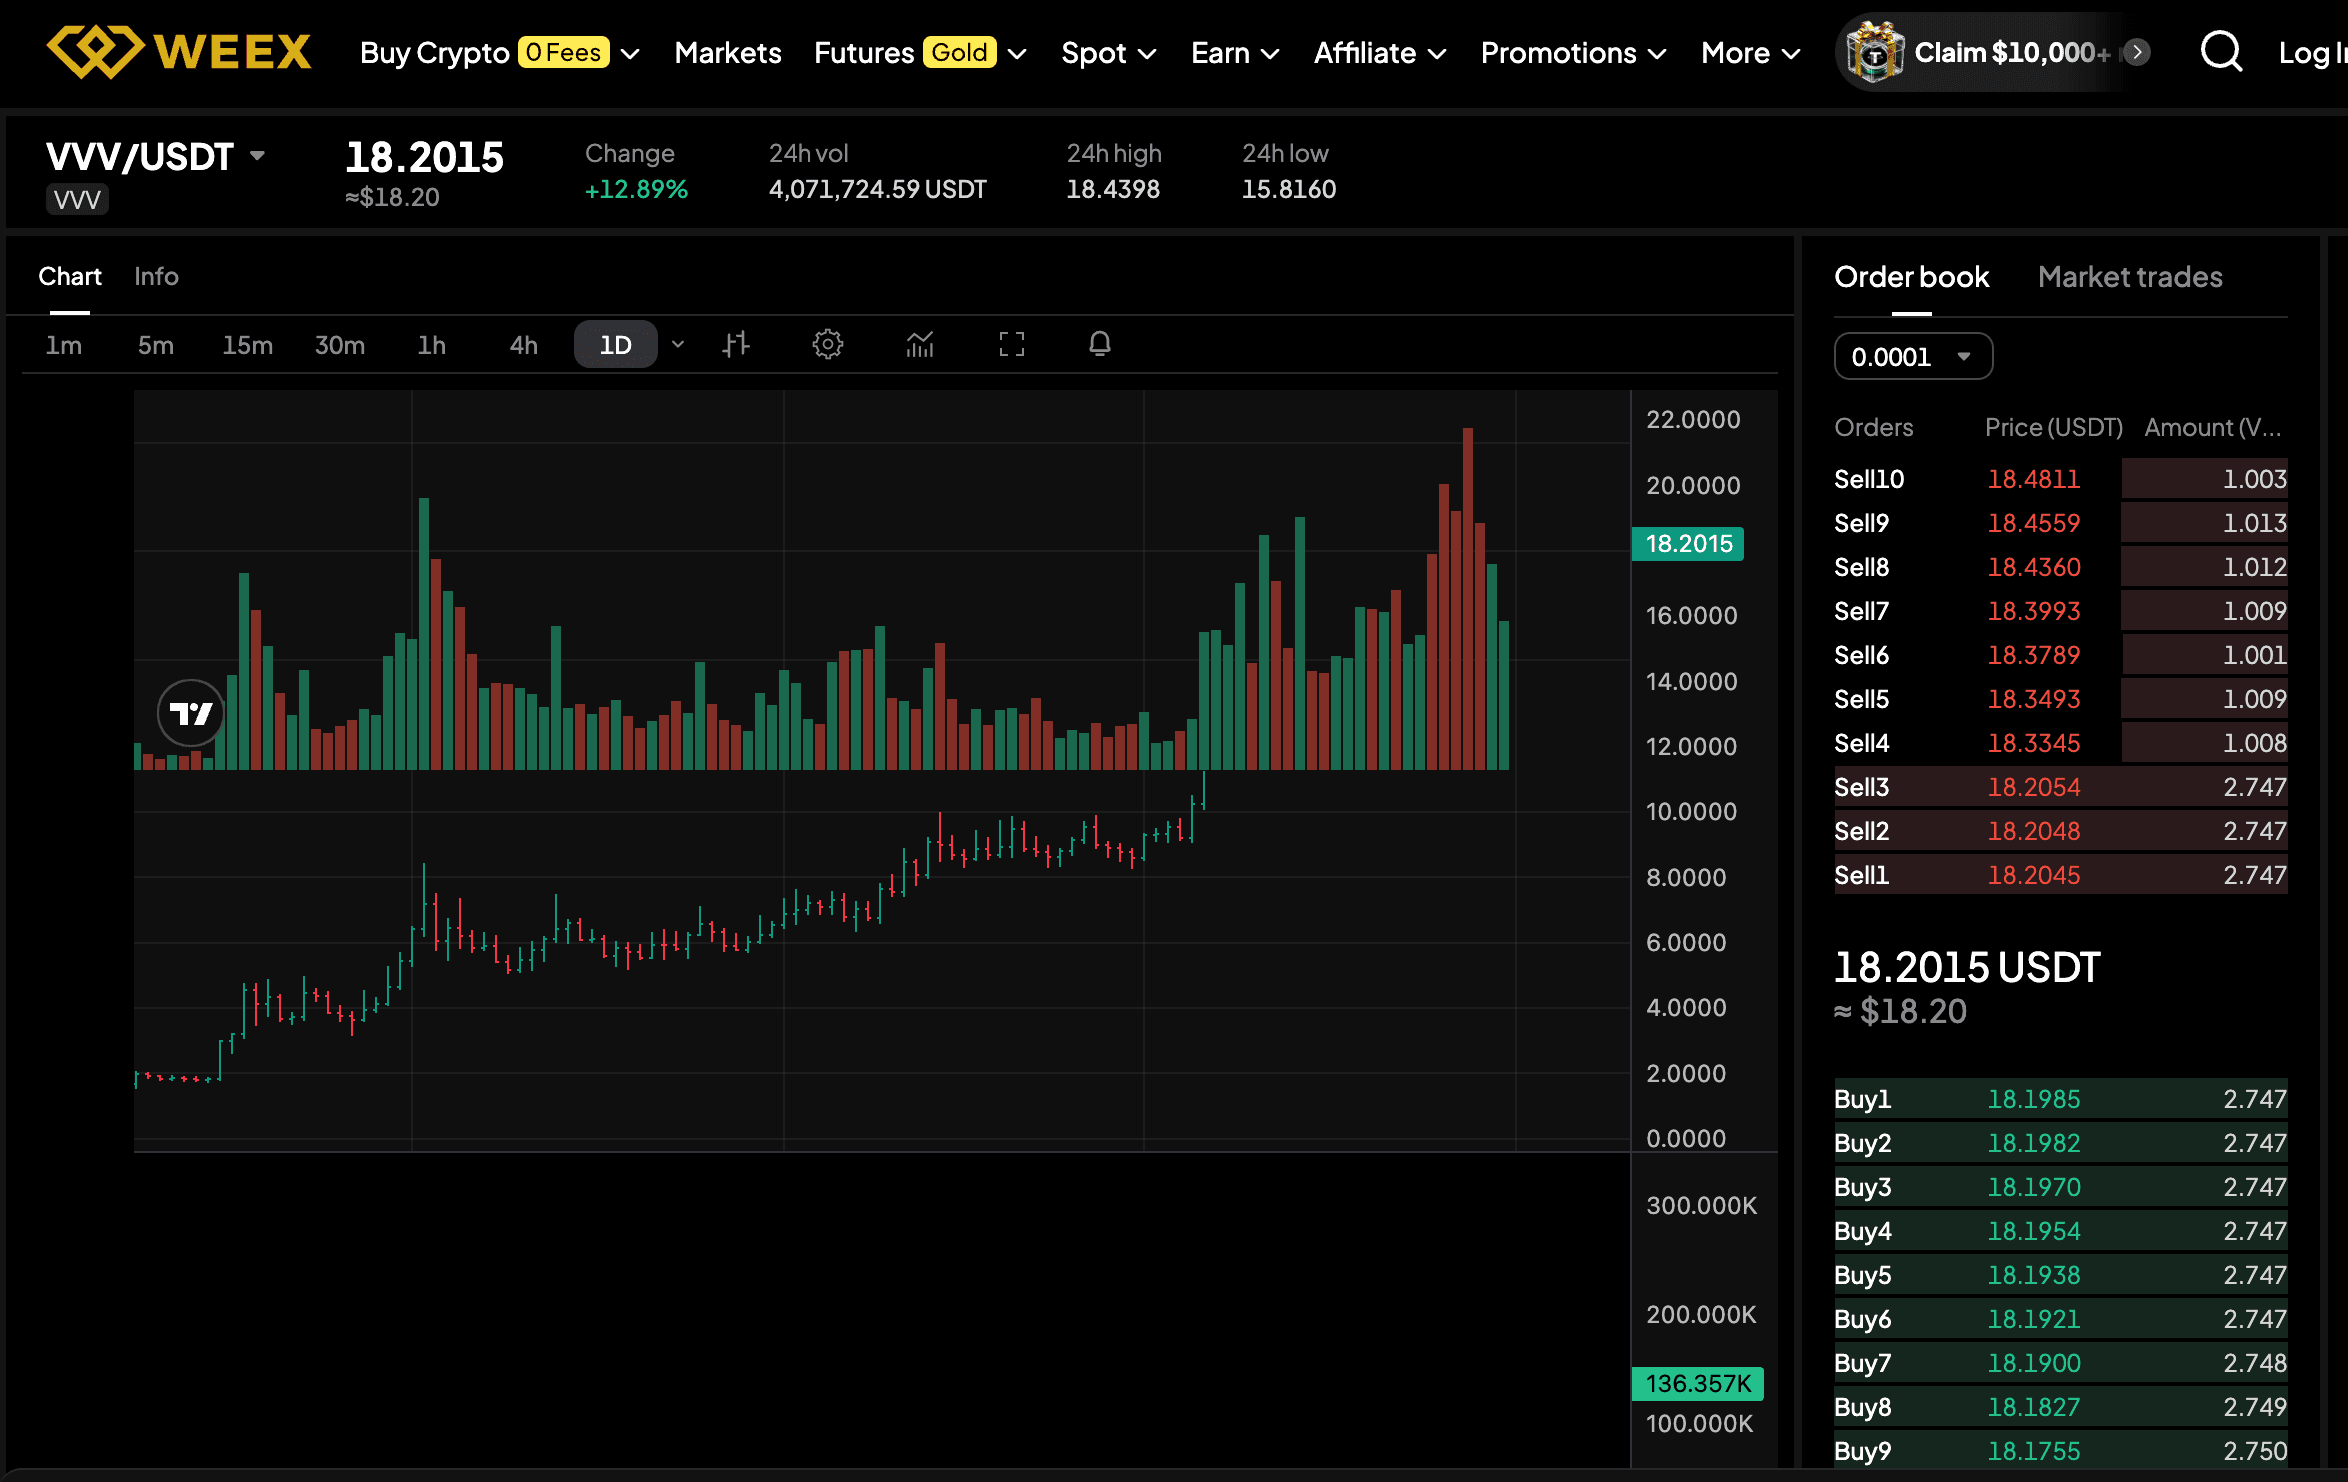Open the chart indicators candlestick icon
Image resolution: width=2348 pixels, height=1482 pixels.
[x=920, y=345]
